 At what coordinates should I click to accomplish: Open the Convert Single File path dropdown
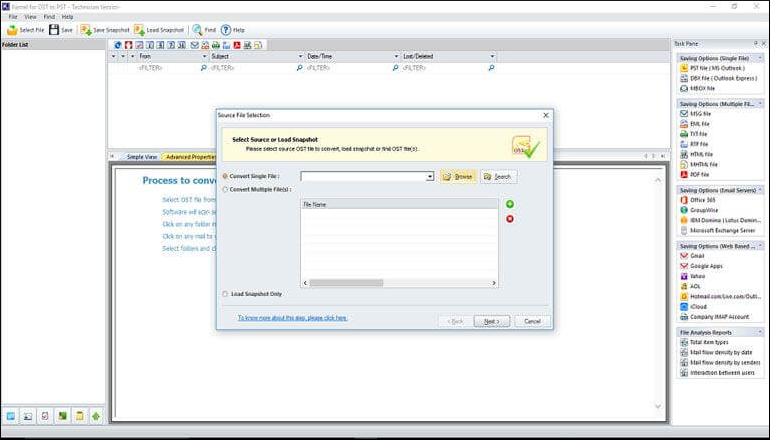click(x=430, y=176)
